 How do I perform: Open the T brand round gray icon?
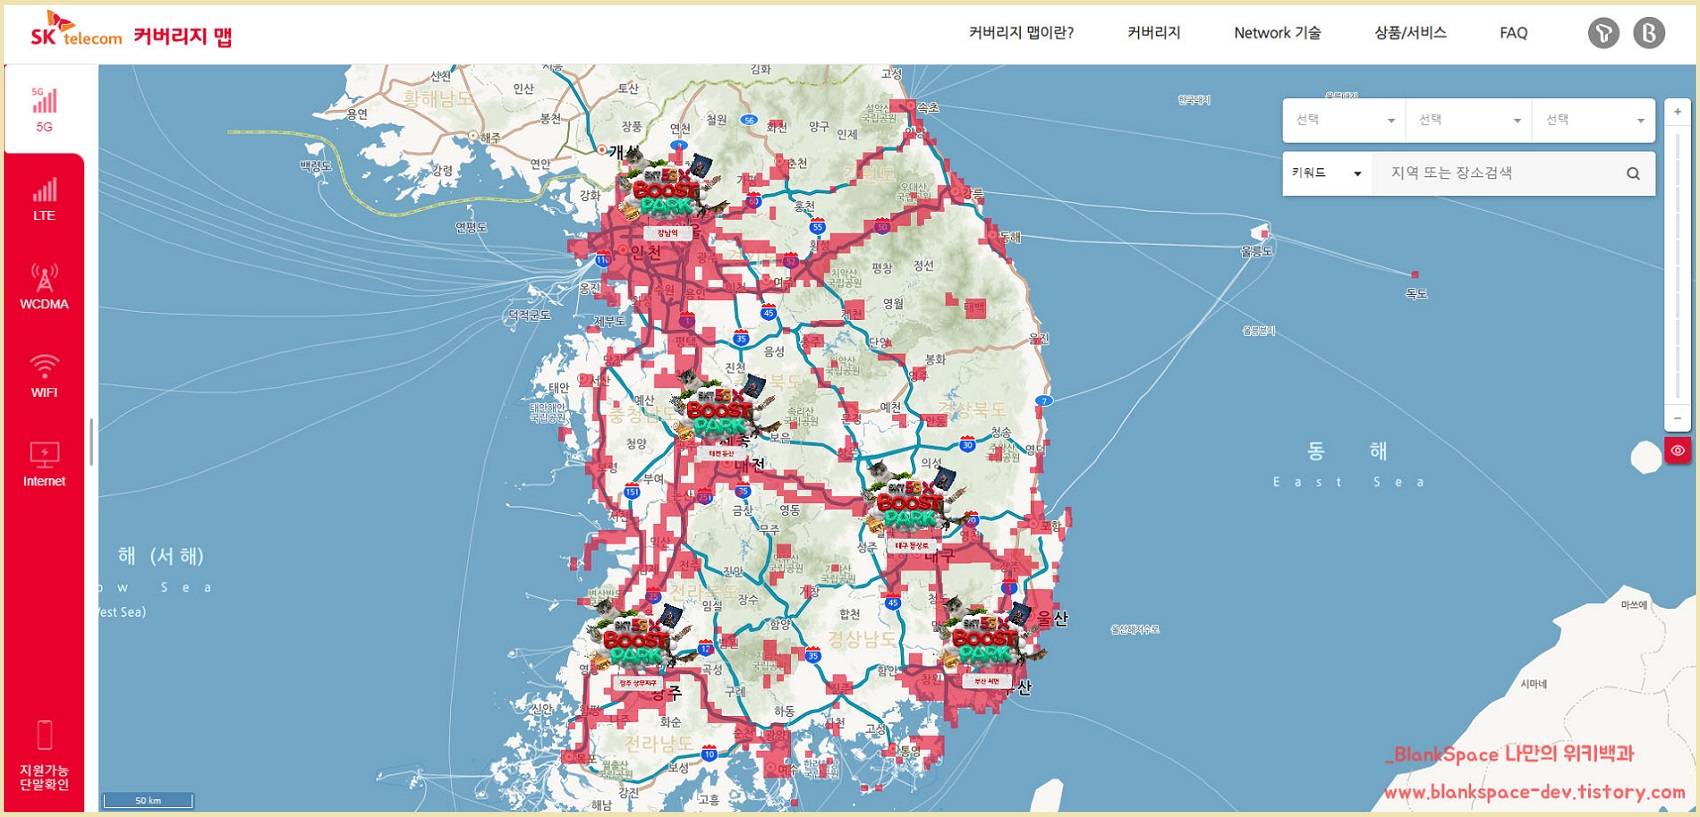(1603, 33)
